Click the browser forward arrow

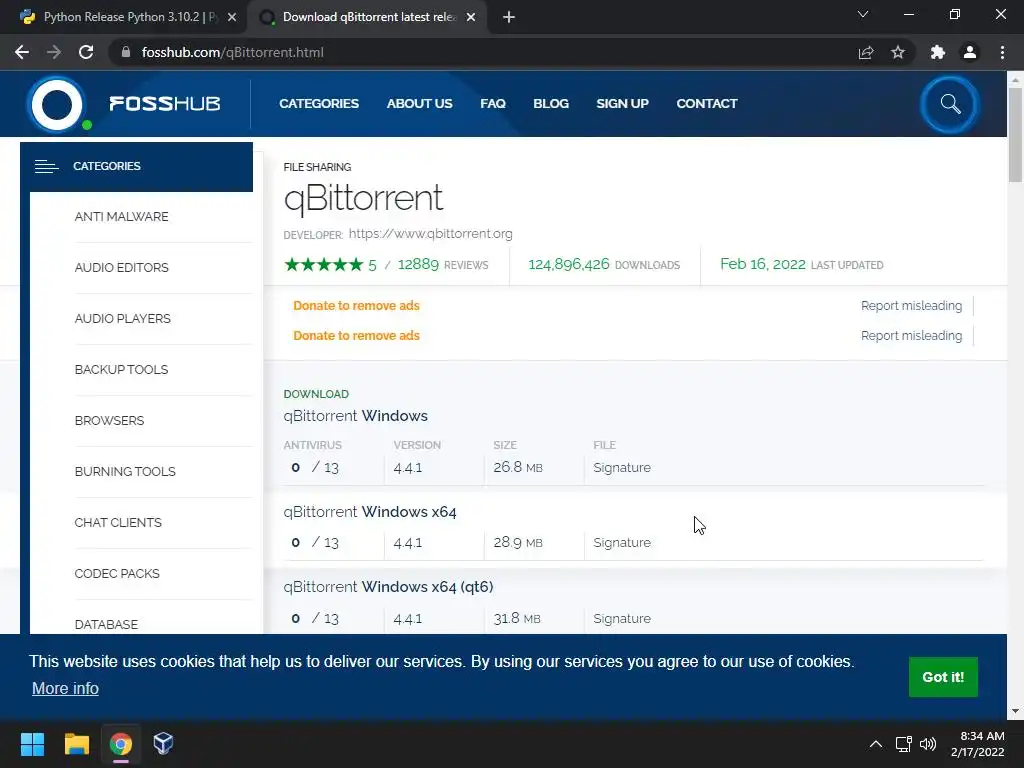[x=54, y=52]
